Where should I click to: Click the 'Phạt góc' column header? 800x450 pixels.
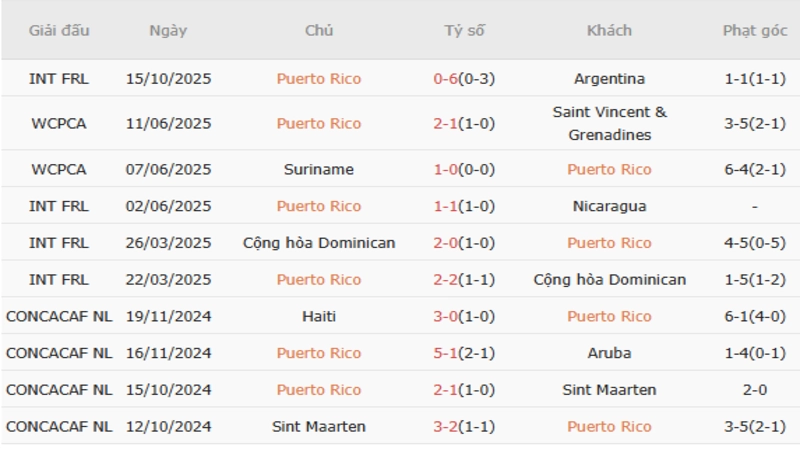[x=755, y=30]
